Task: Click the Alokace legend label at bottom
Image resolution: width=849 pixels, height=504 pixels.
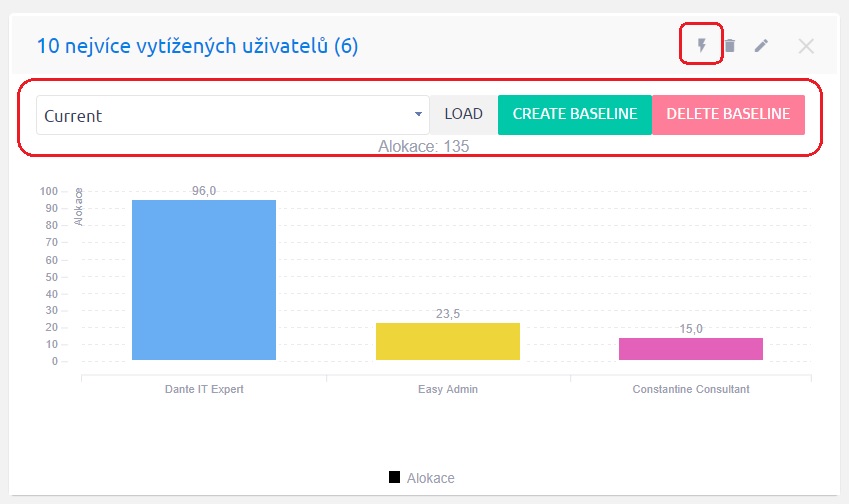Action: [x=430, y=478]
